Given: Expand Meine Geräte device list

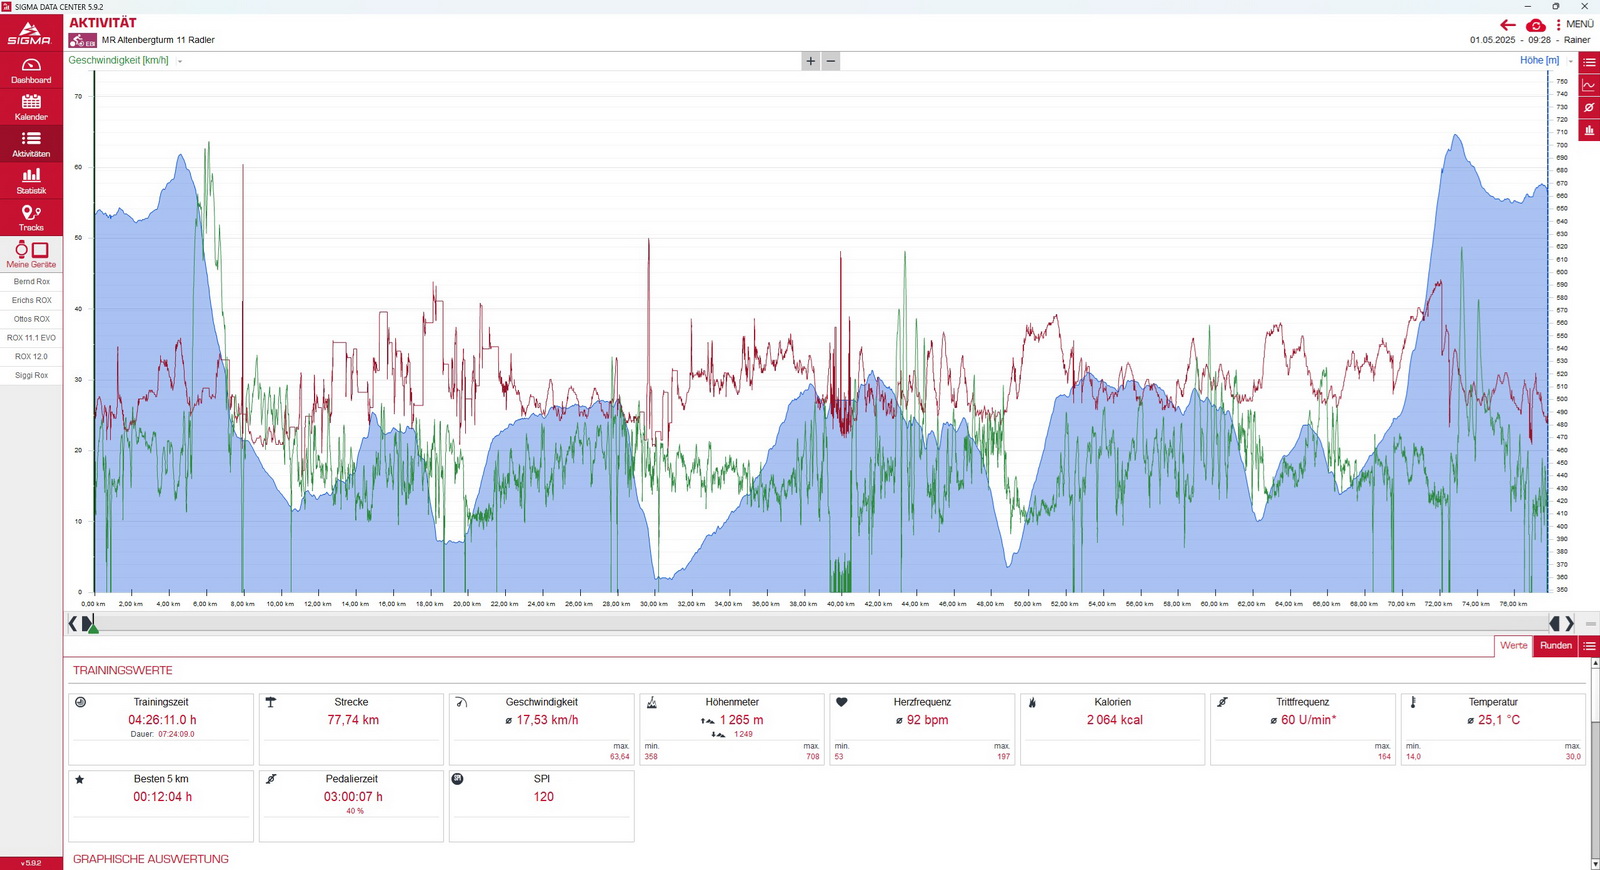Looking at the screenshot, I should pos(31,254).
